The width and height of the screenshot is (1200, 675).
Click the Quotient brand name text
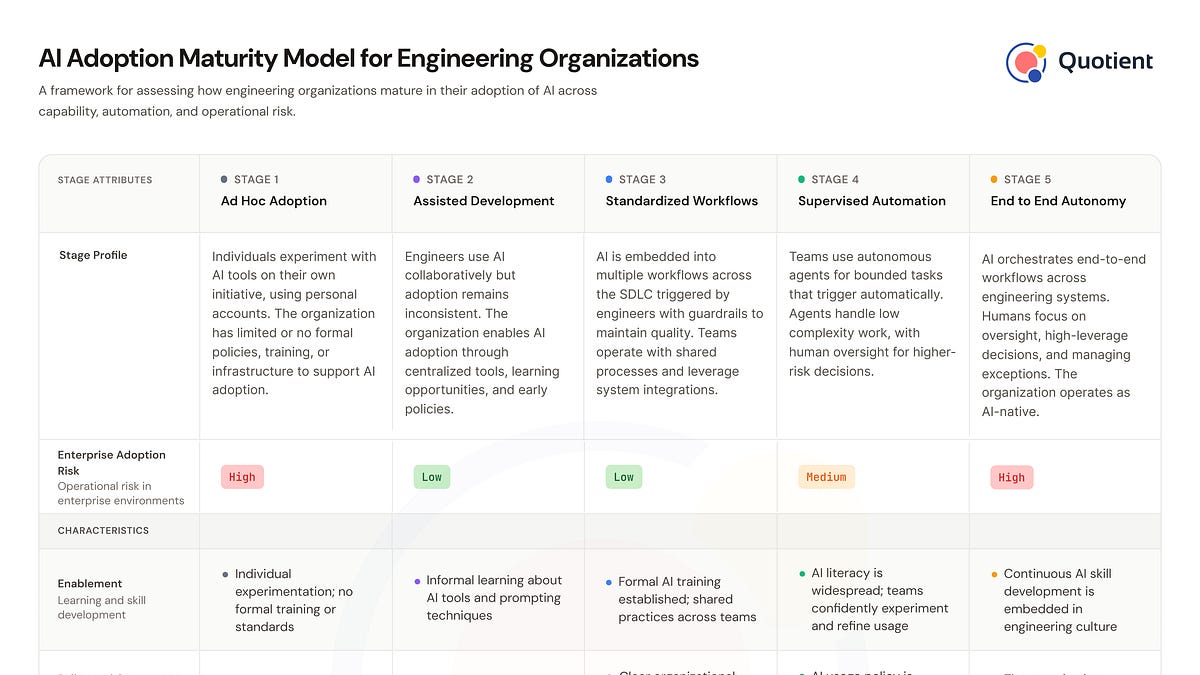pos(1105,62)
